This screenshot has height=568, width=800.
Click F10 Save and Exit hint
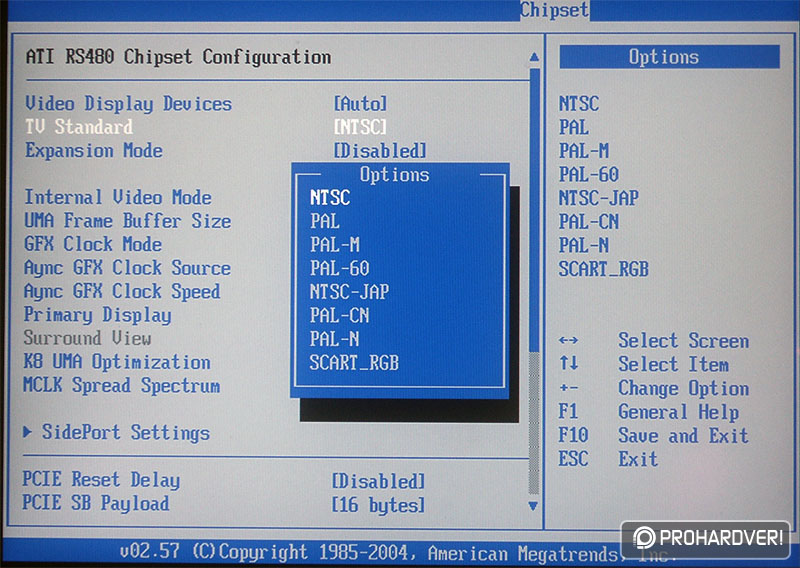point(654,435)
